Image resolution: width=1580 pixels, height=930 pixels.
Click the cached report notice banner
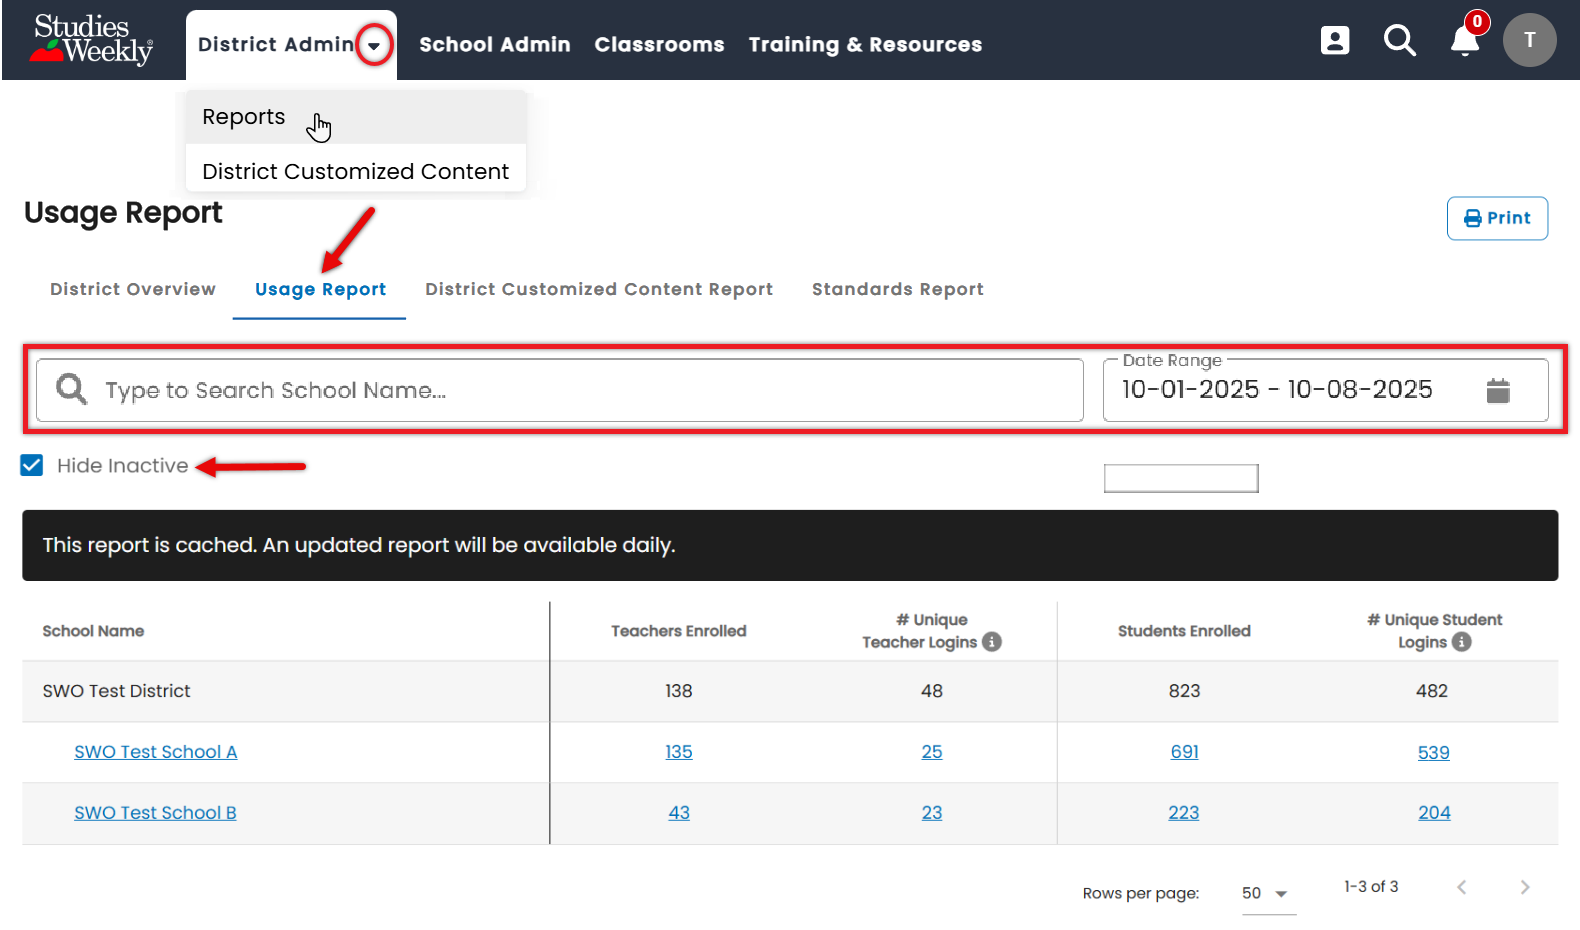point(790,545)
